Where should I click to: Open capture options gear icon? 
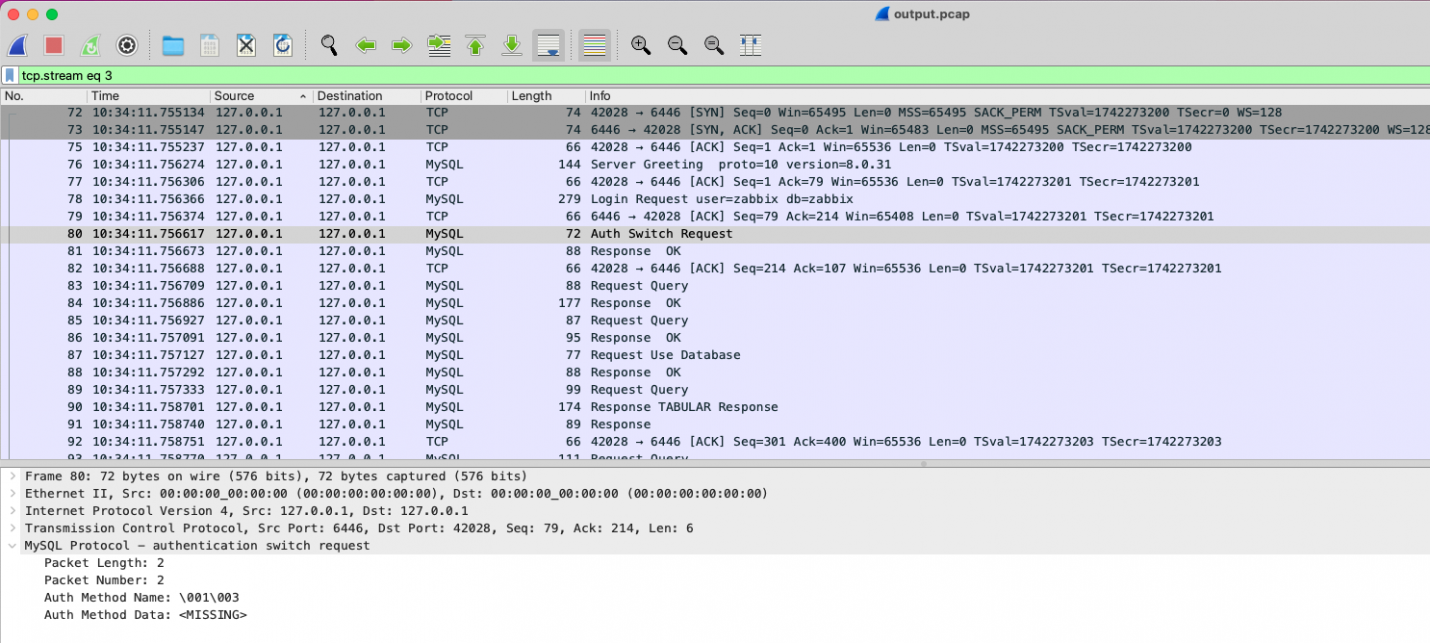(127, 45)
